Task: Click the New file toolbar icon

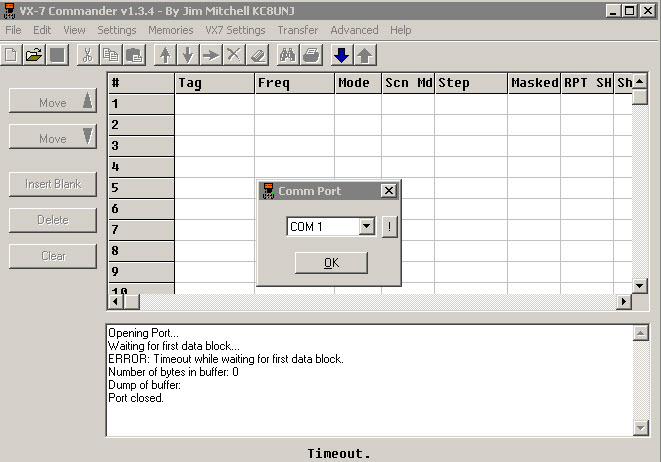Action: click(11, 55)
